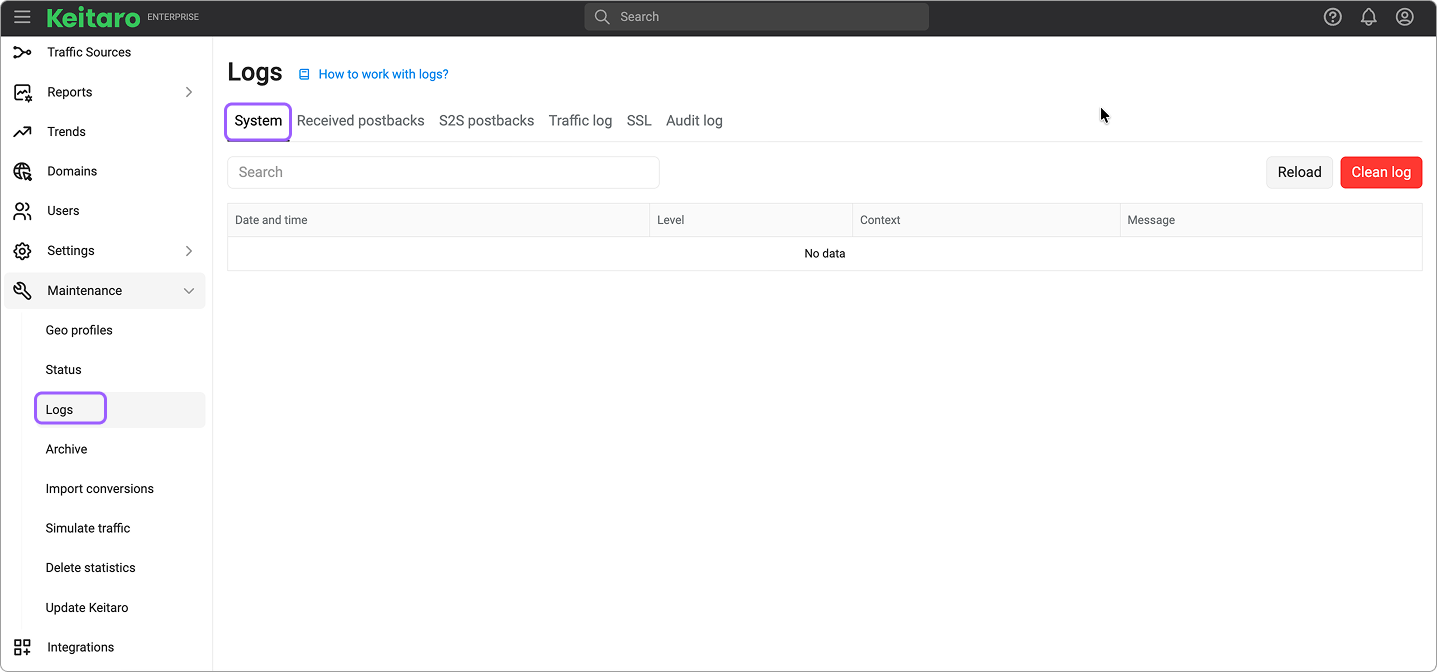Click the help question mark icon

point(1332,17)
